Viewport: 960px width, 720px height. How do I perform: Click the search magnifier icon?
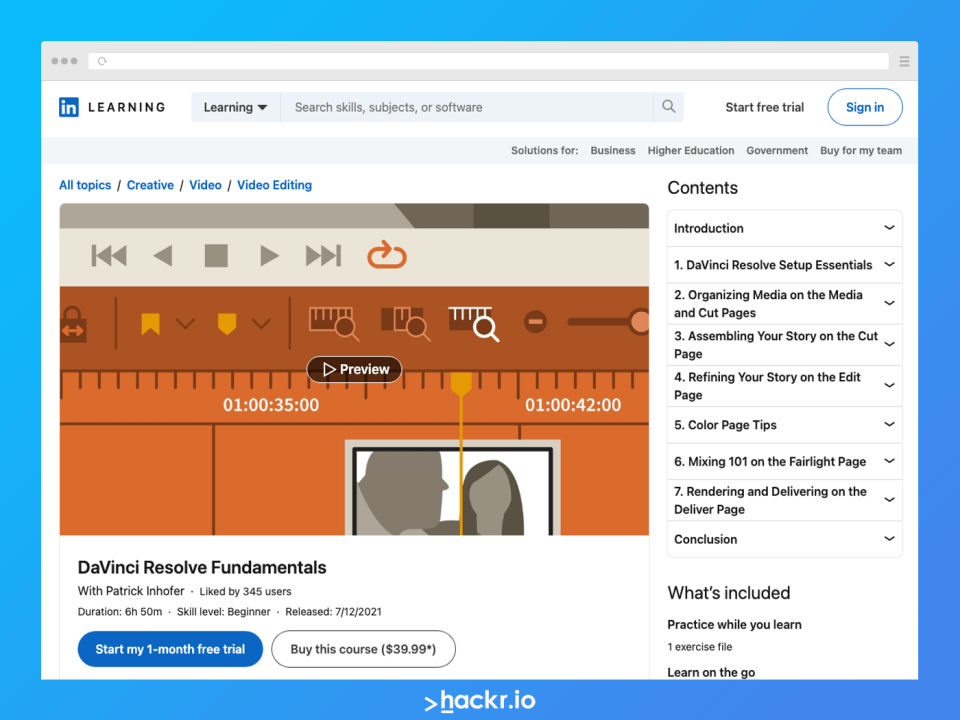pos(669,107)
